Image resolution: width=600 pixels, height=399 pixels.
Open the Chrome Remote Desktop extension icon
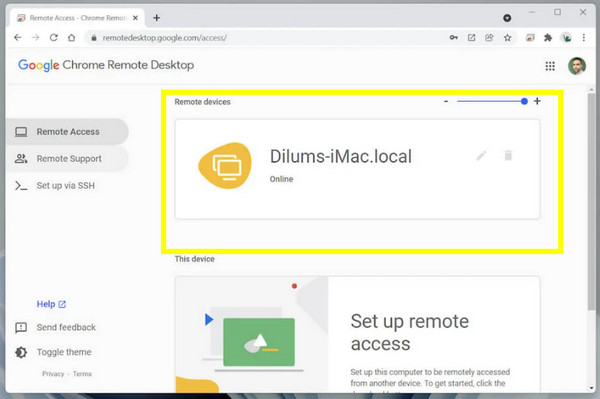coord(530,37)
